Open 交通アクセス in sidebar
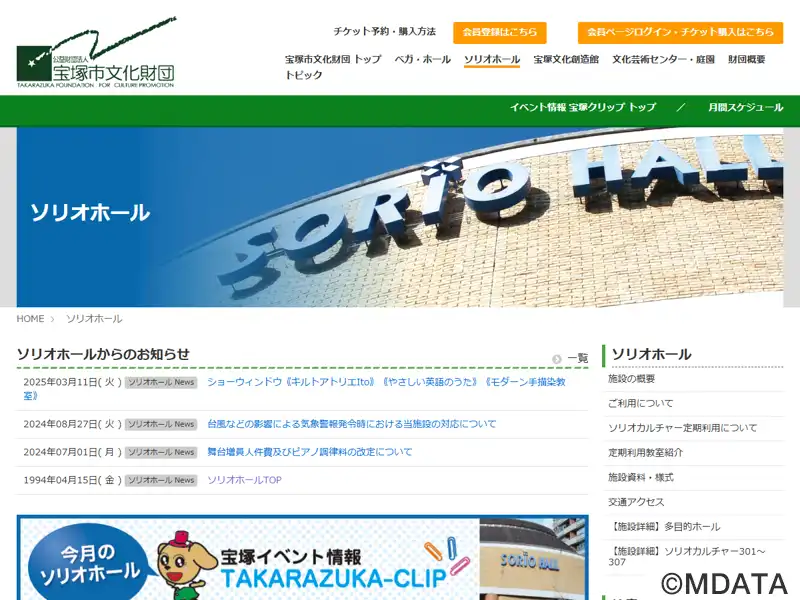Screen dimensions: 800x600 [x=636, y=502]
